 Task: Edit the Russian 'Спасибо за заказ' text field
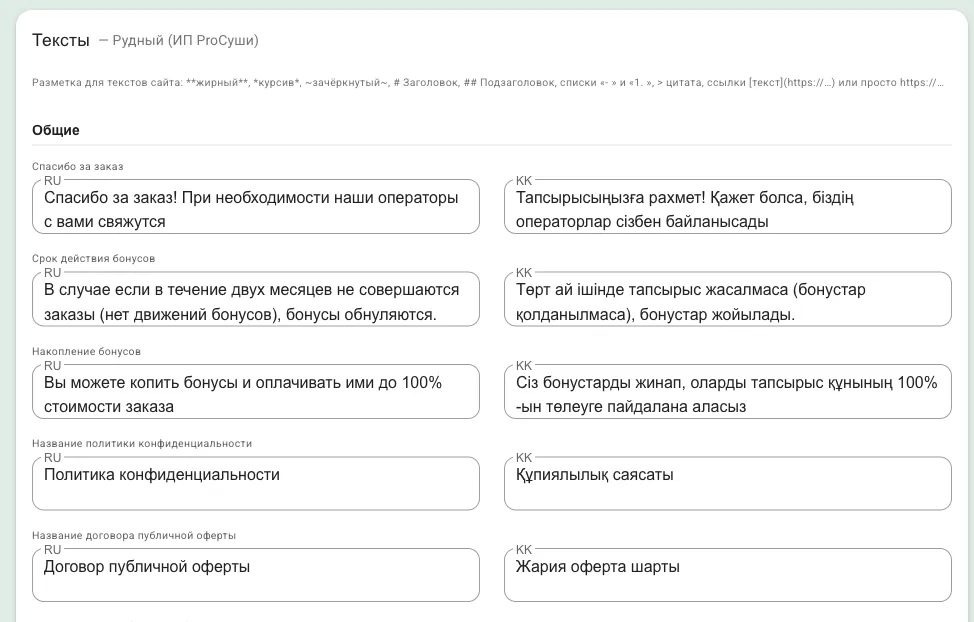[x=256, y=207]
